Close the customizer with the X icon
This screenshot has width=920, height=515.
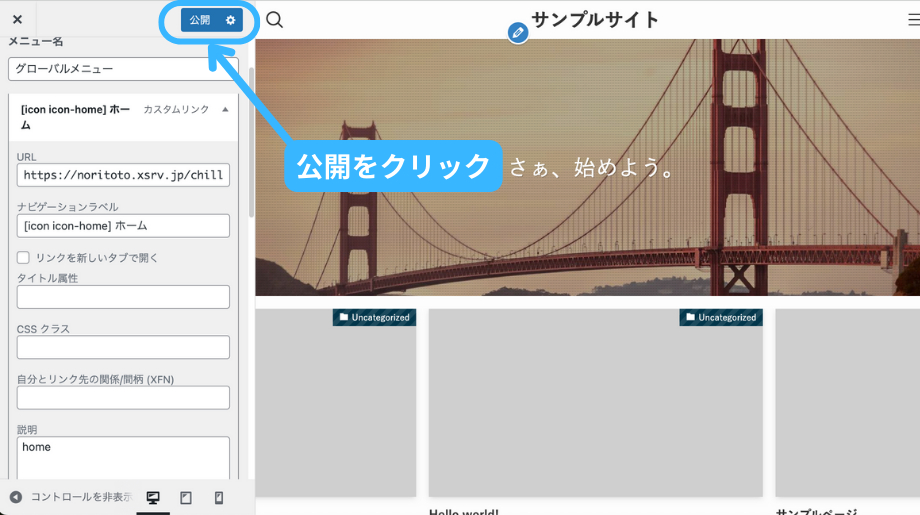click(x=17, y=19)
